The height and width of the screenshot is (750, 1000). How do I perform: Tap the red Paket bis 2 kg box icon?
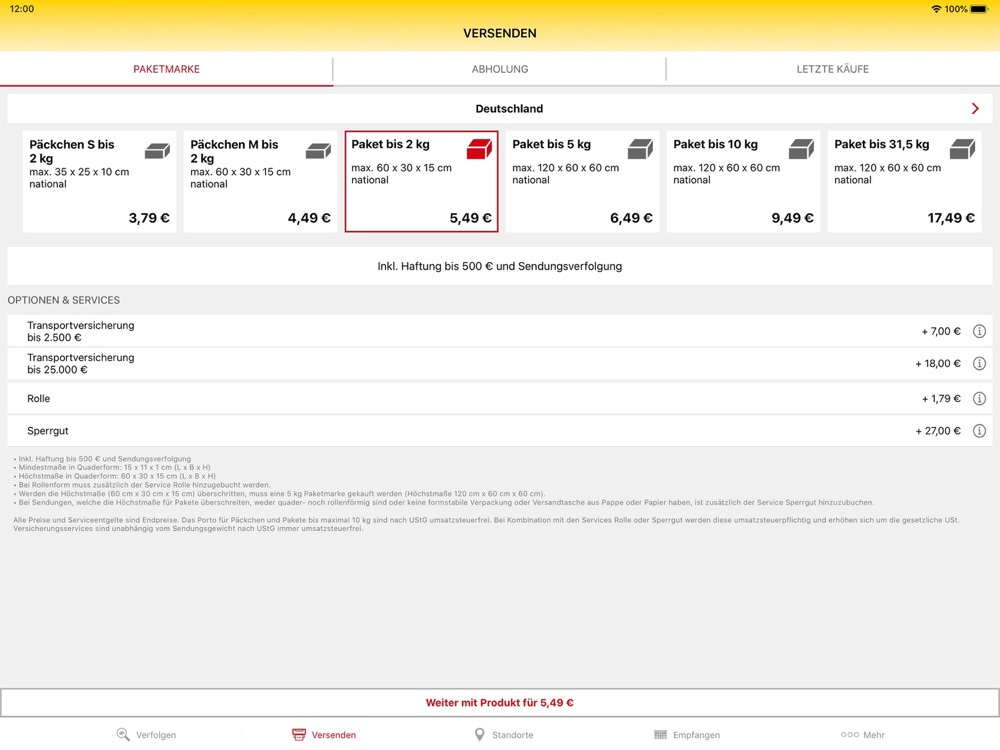(480, 149)
